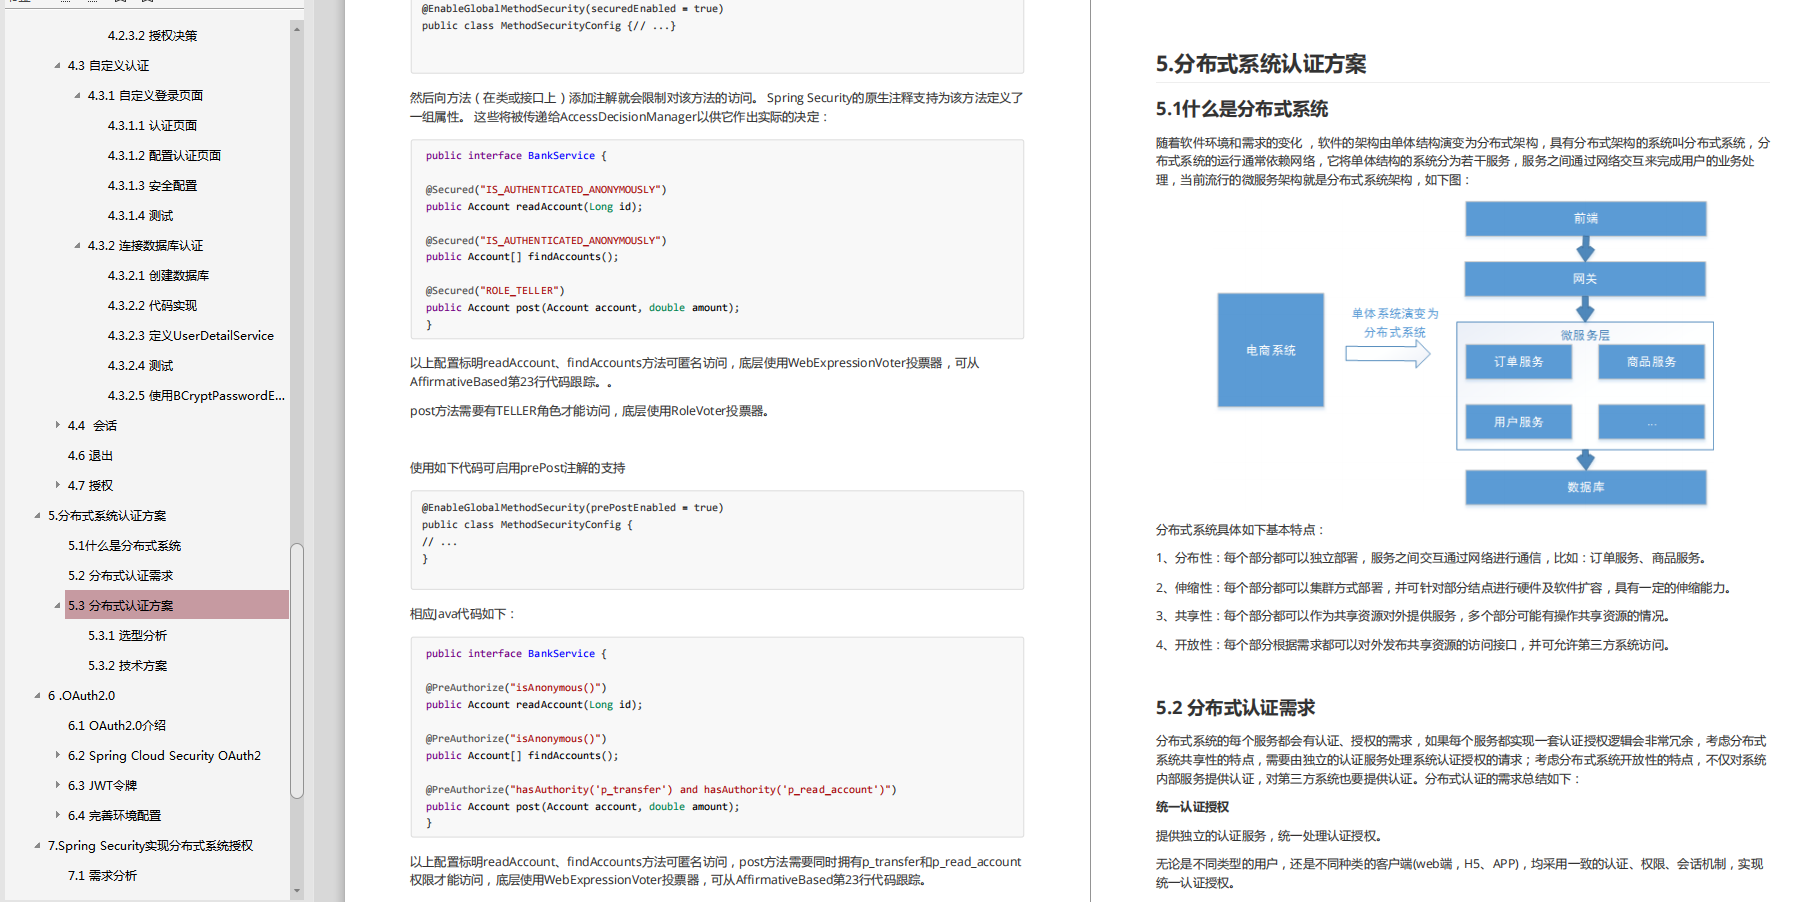The image size is (1818, 902).
Task: Jump to 4.4 会话 section
Action: pos(92,426)
